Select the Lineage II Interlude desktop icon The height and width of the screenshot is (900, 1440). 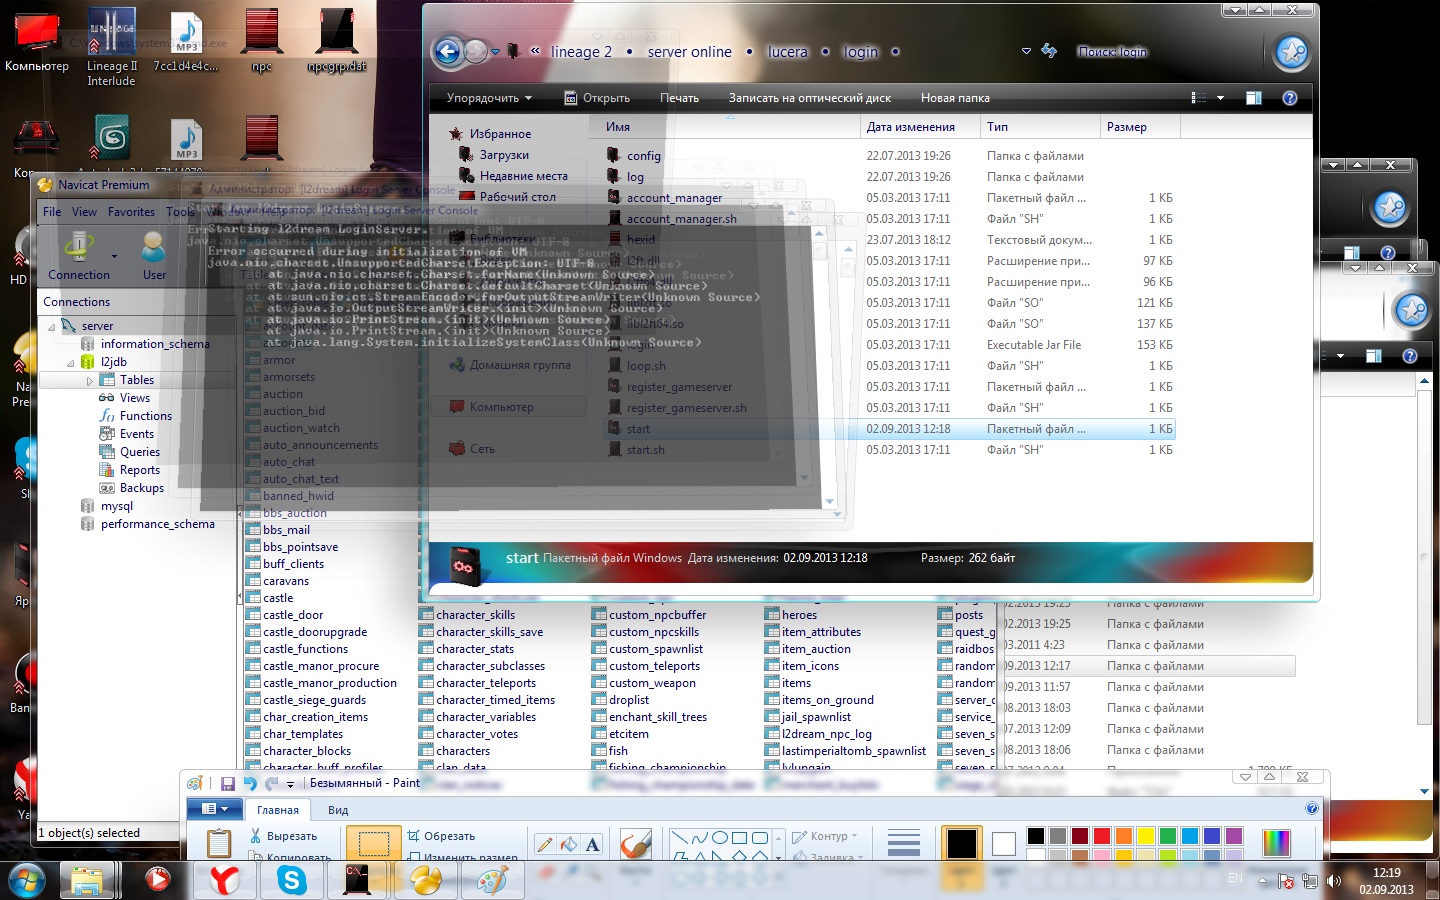tap(112, 48)
